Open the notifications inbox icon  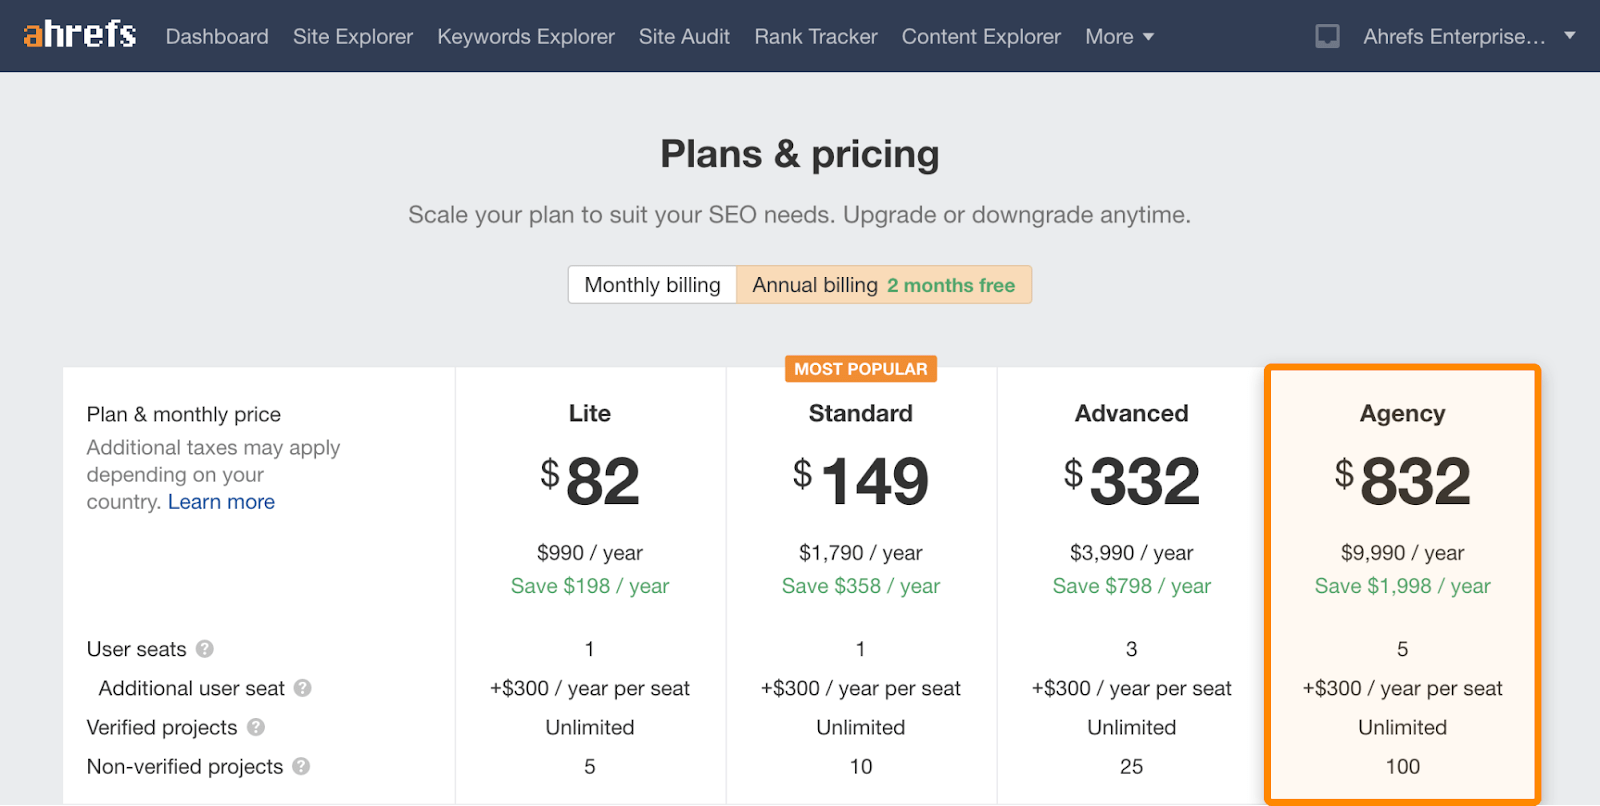point(1327,37)
